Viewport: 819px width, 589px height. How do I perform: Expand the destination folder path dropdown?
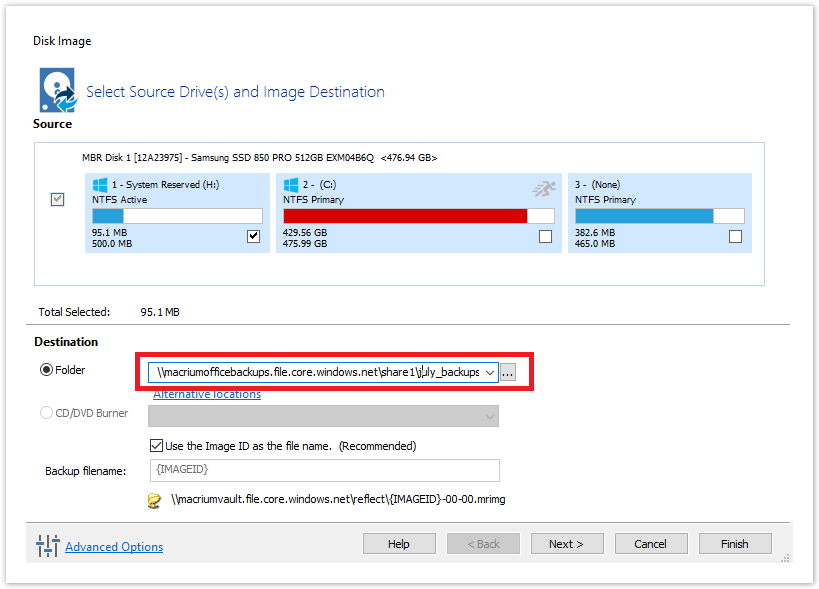[x=489, y=372]
